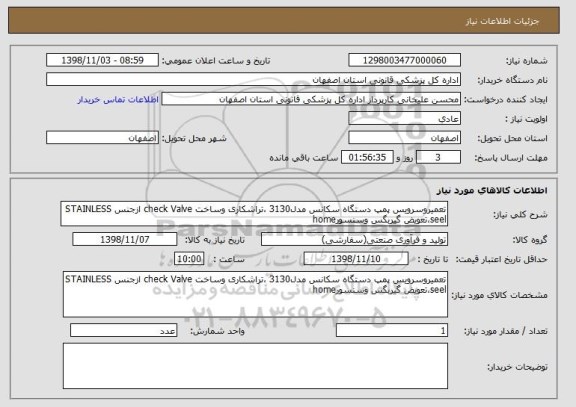Click the شهر محل تحویل field

coord(102,138)
